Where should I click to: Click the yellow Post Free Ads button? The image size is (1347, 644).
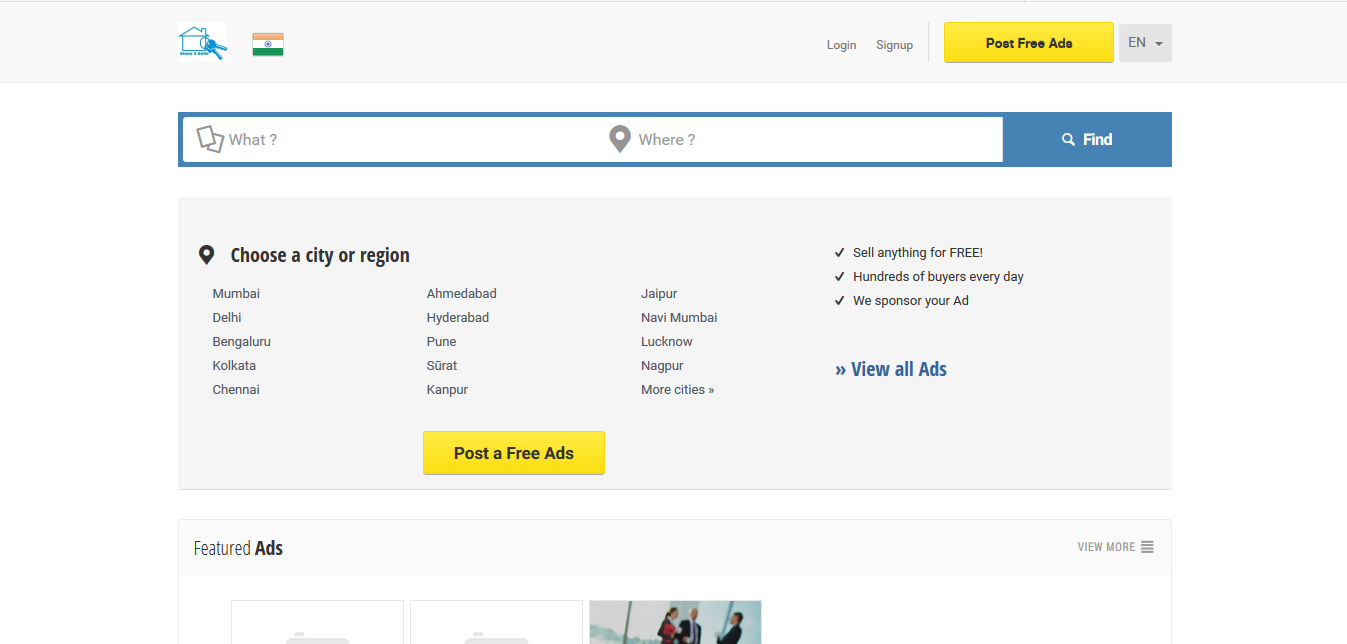tap(1028, 42)
